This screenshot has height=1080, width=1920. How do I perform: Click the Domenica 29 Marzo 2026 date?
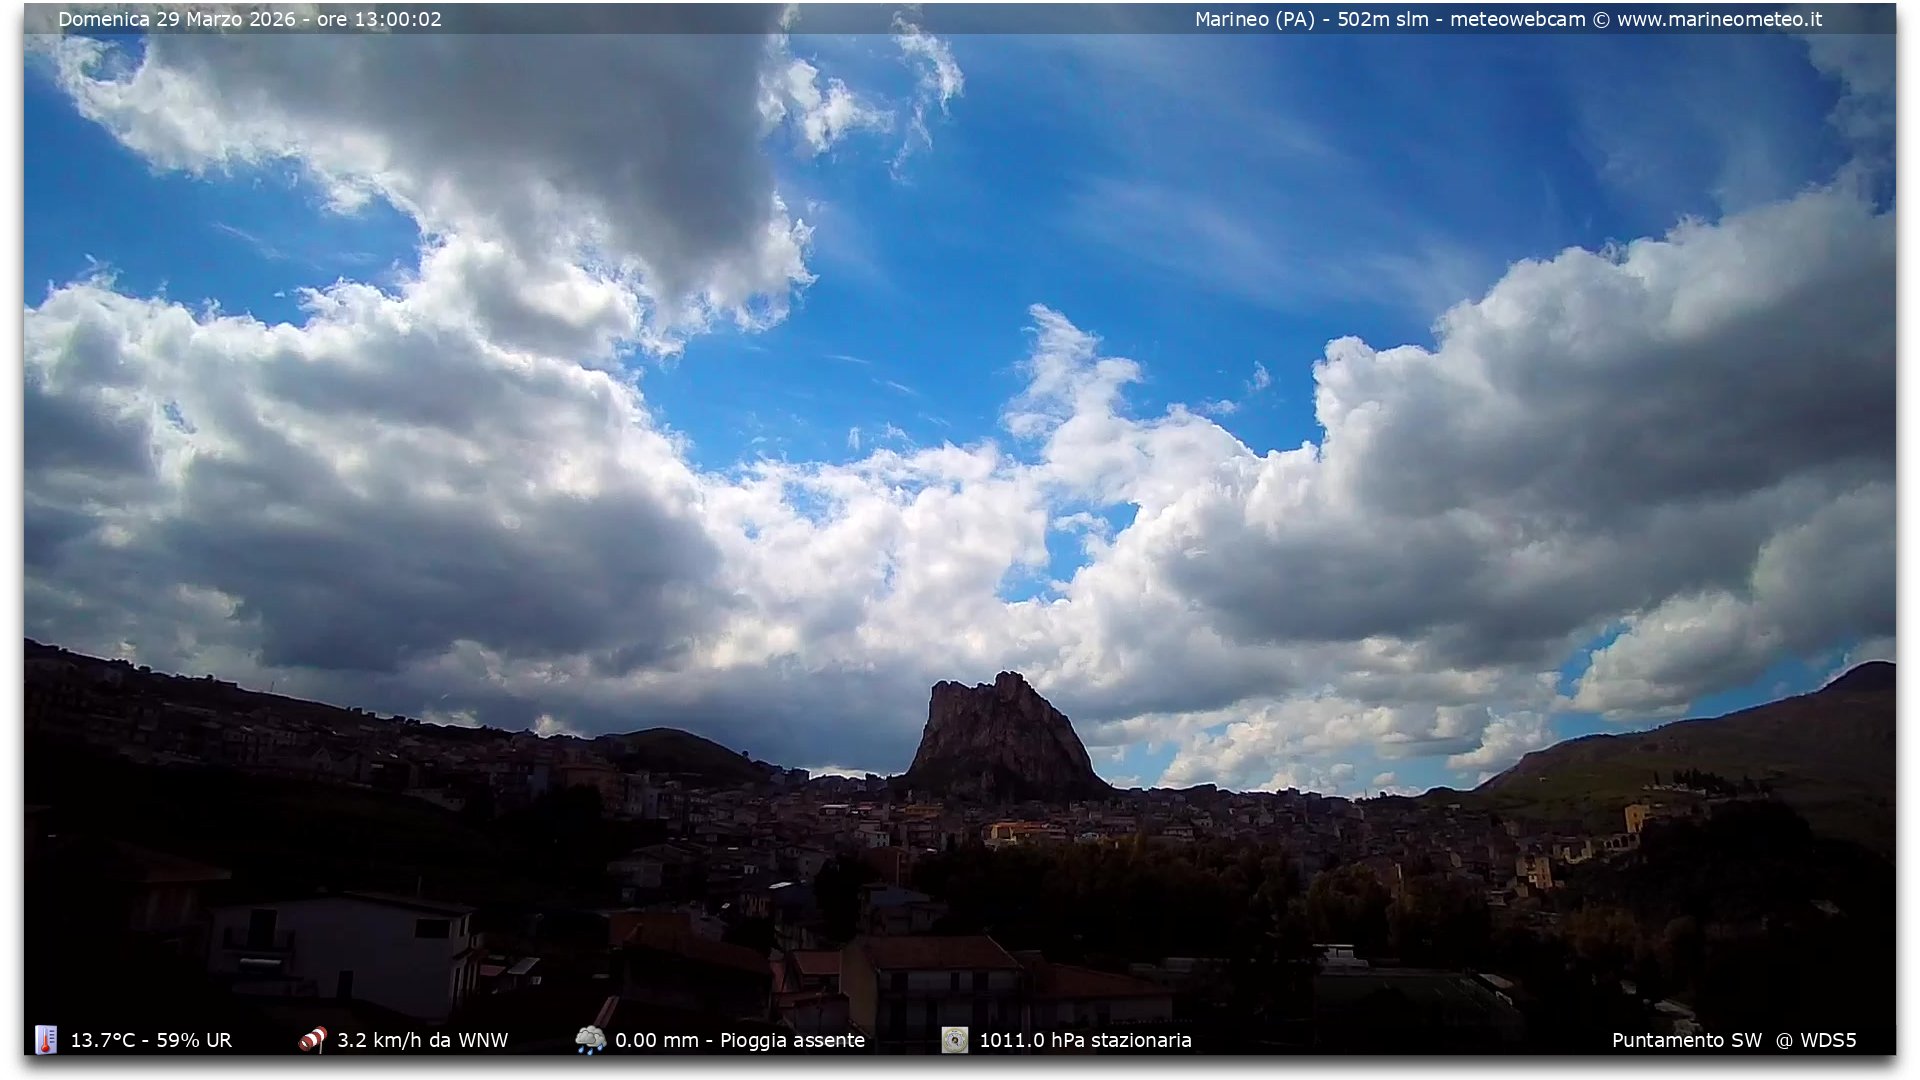coord(177,19)
